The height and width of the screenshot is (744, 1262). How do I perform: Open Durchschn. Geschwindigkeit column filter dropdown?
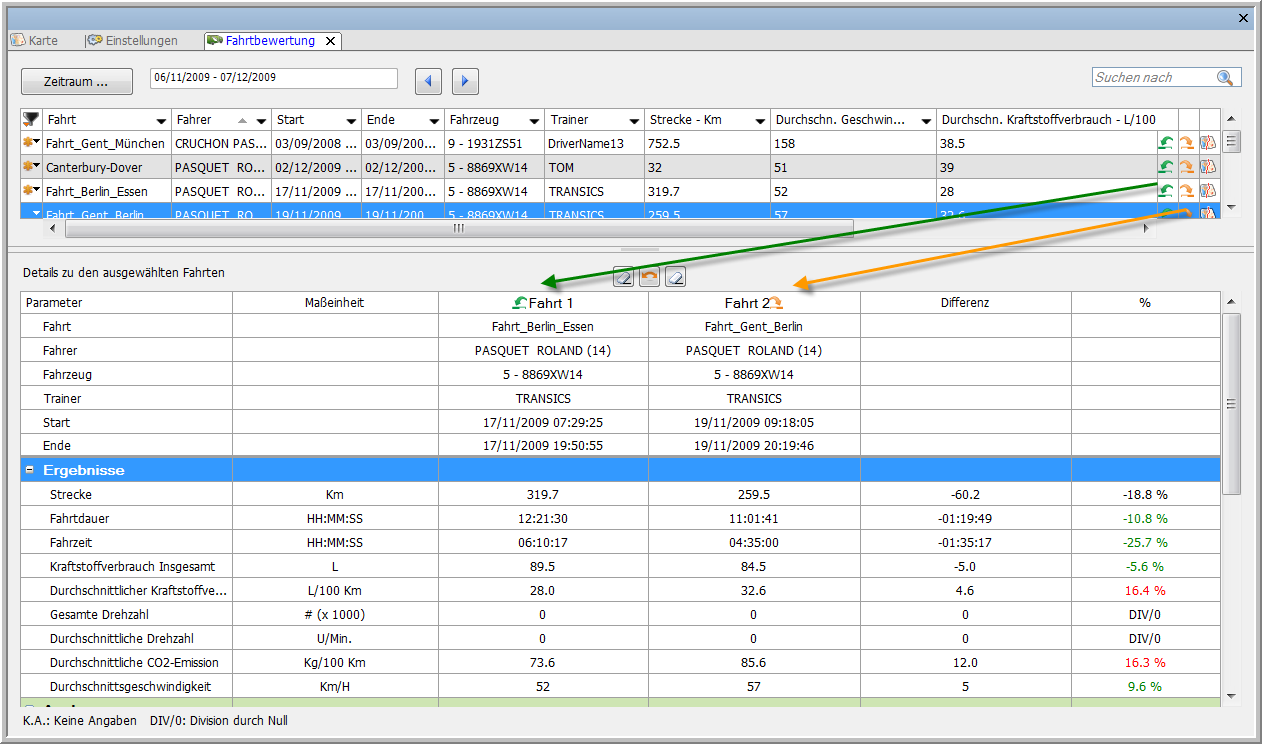(x=927, y=121)
